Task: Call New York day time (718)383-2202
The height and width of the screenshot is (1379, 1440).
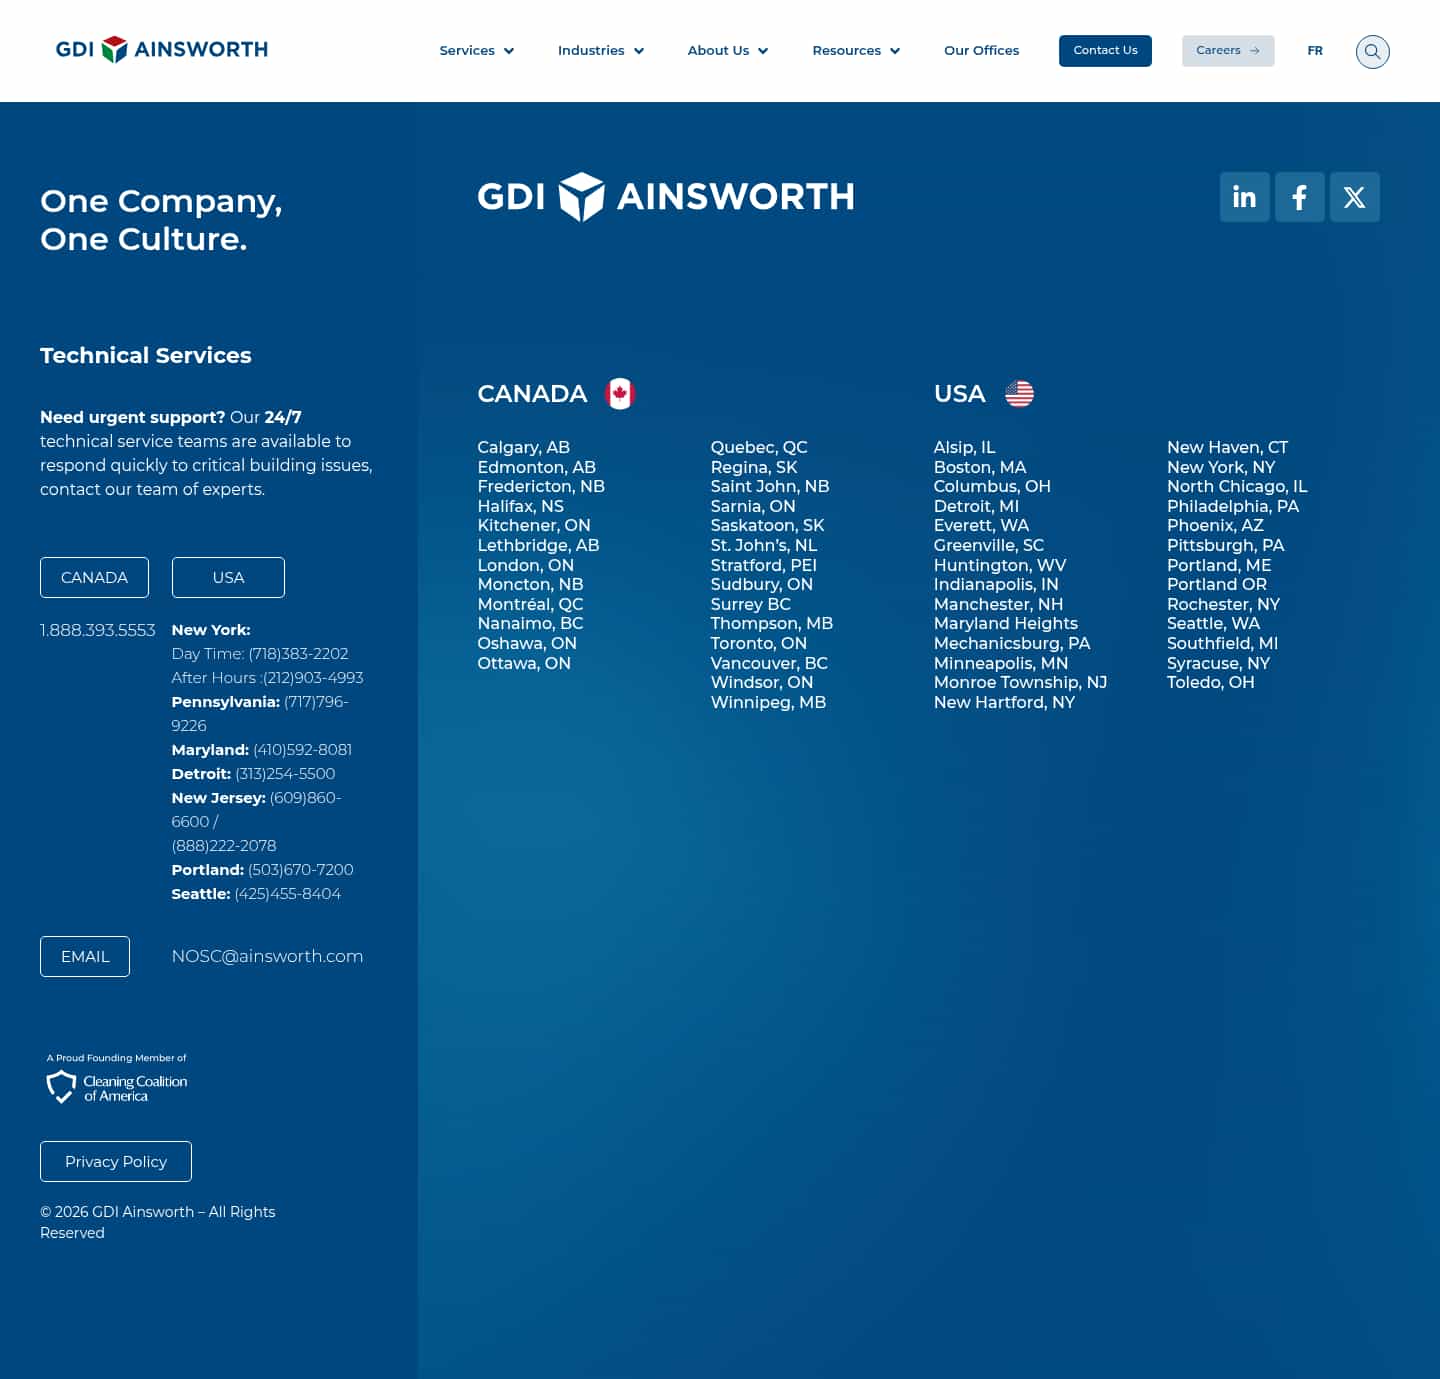Action: (x=298, y=654)
